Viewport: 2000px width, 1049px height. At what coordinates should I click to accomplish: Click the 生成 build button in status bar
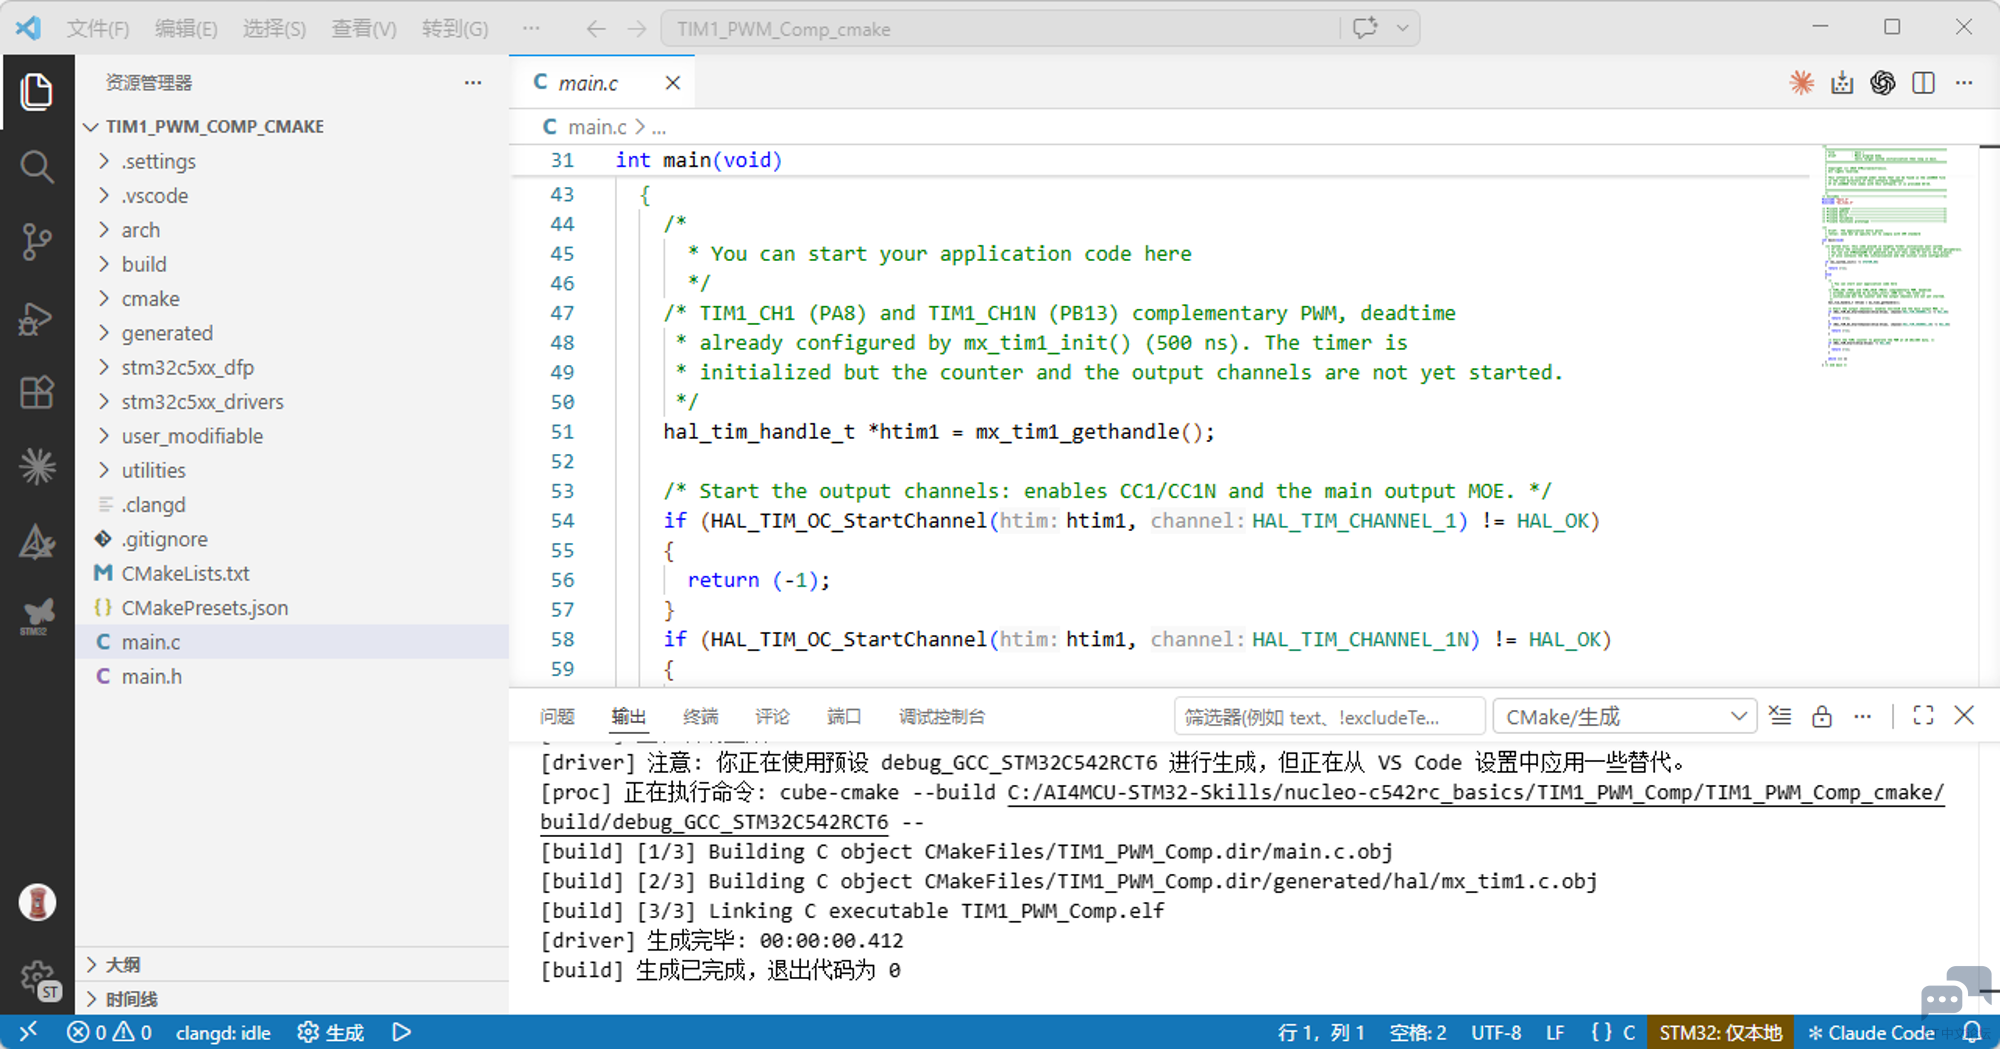click(x=332, y=1032)
